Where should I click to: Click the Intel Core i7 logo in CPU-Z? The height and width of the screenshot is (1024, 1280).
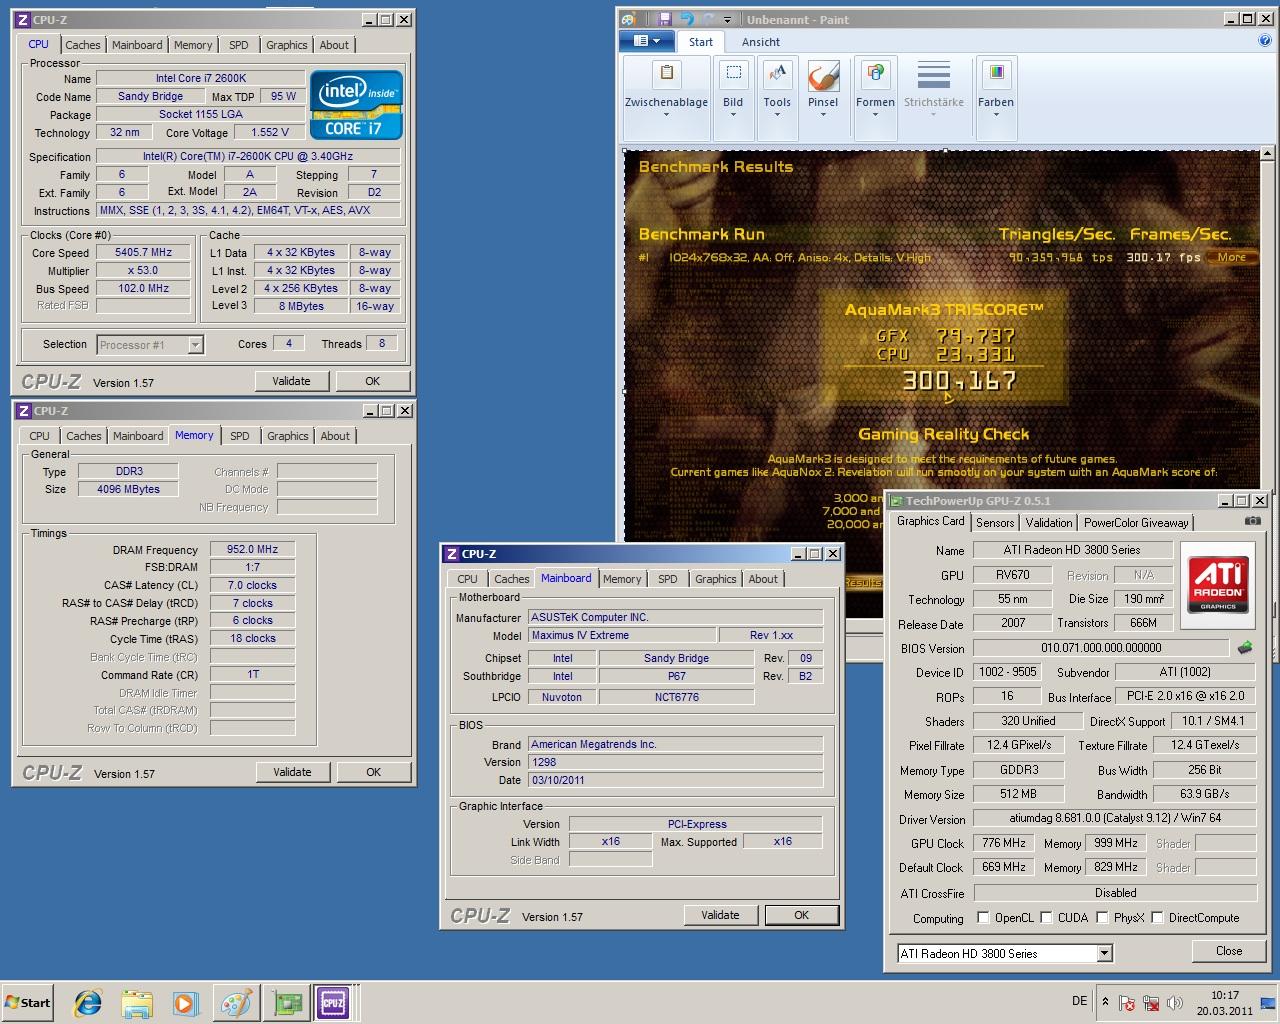click(x=356, y=104)
